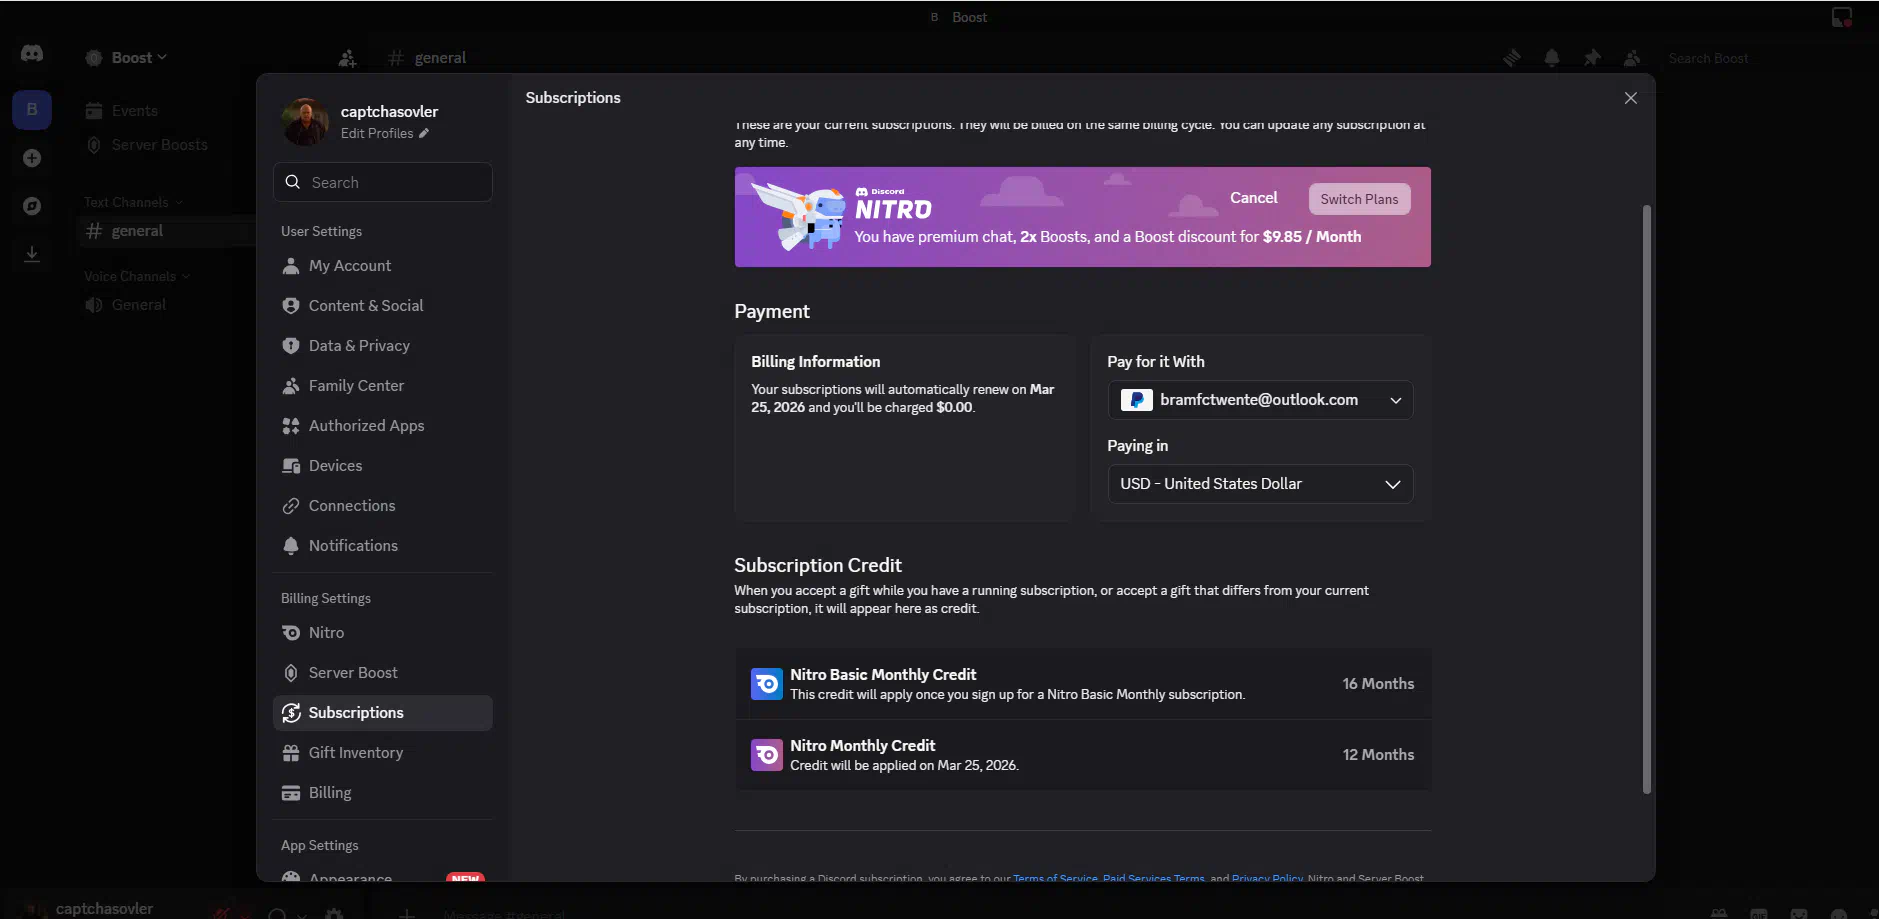This screenshot has height=919, width=1879.
Task: Open the Privacy Policy link
Action: (x=1266, y=878)
